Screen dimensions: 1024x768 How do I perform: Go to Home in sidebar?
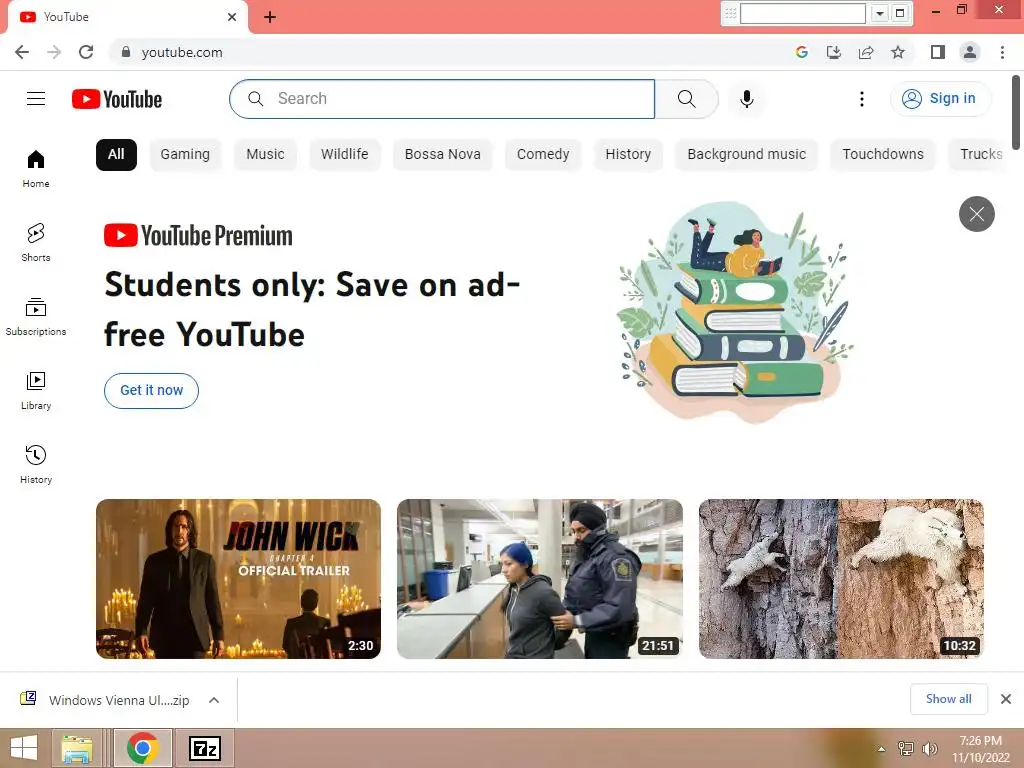[x=36, y=168]
